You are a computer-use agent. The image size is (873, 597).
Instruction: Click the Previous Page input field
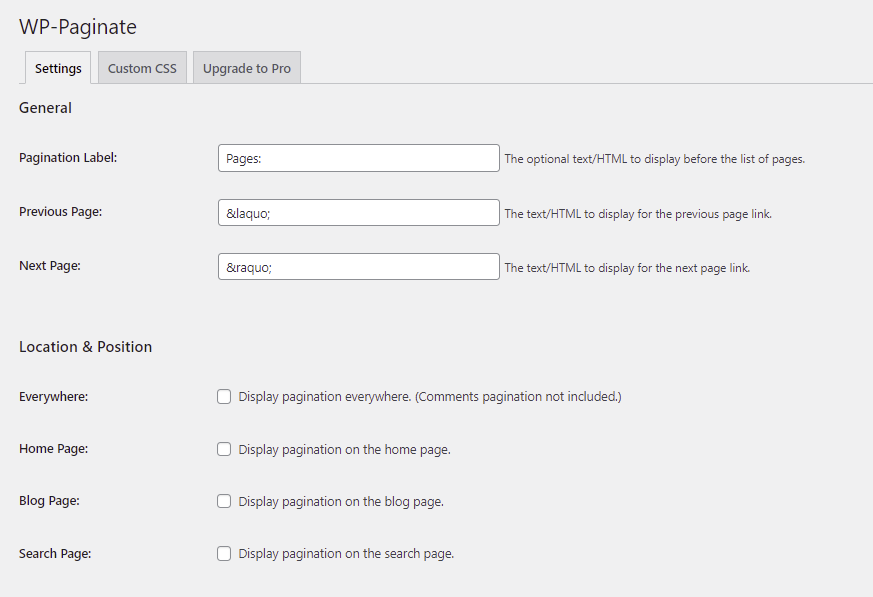(x=358, y=212)
